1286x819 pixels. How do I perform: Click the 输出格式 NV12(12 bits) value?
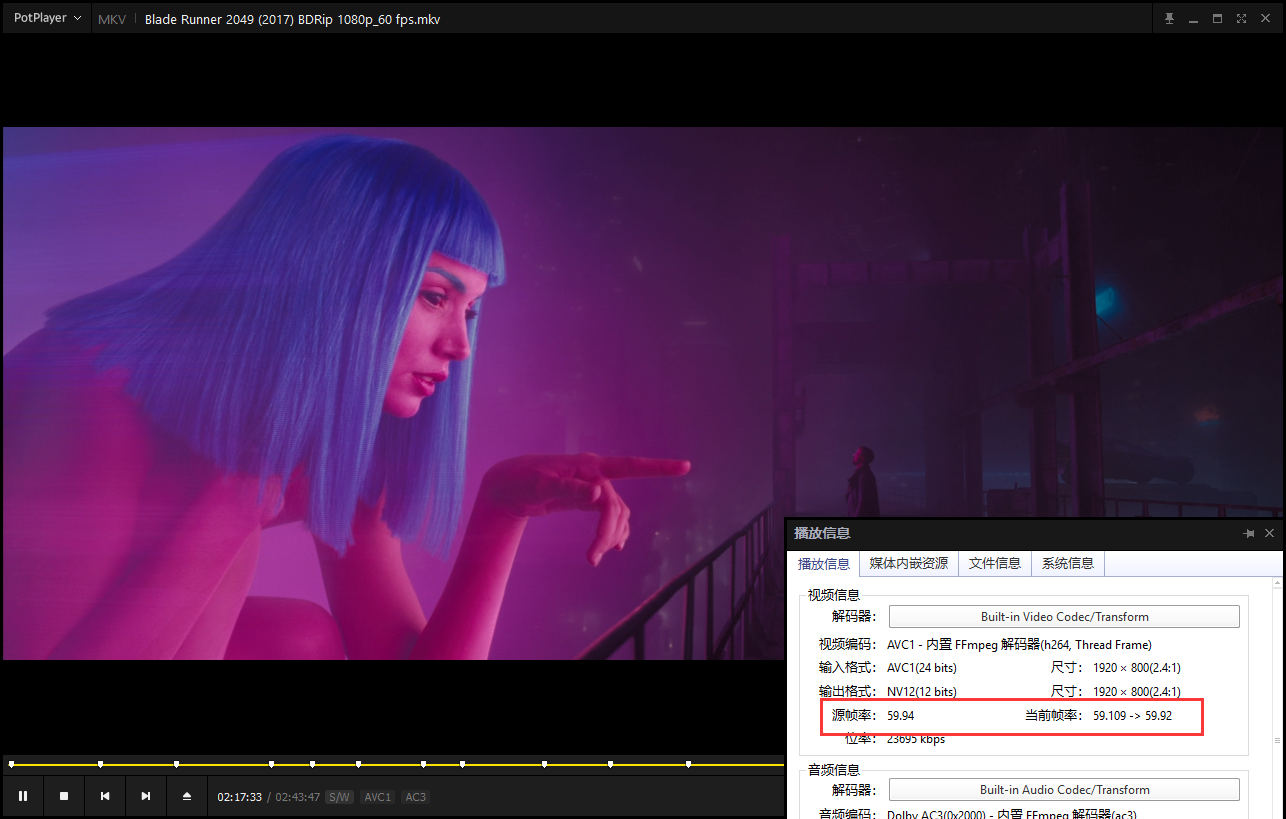[921, 692]
